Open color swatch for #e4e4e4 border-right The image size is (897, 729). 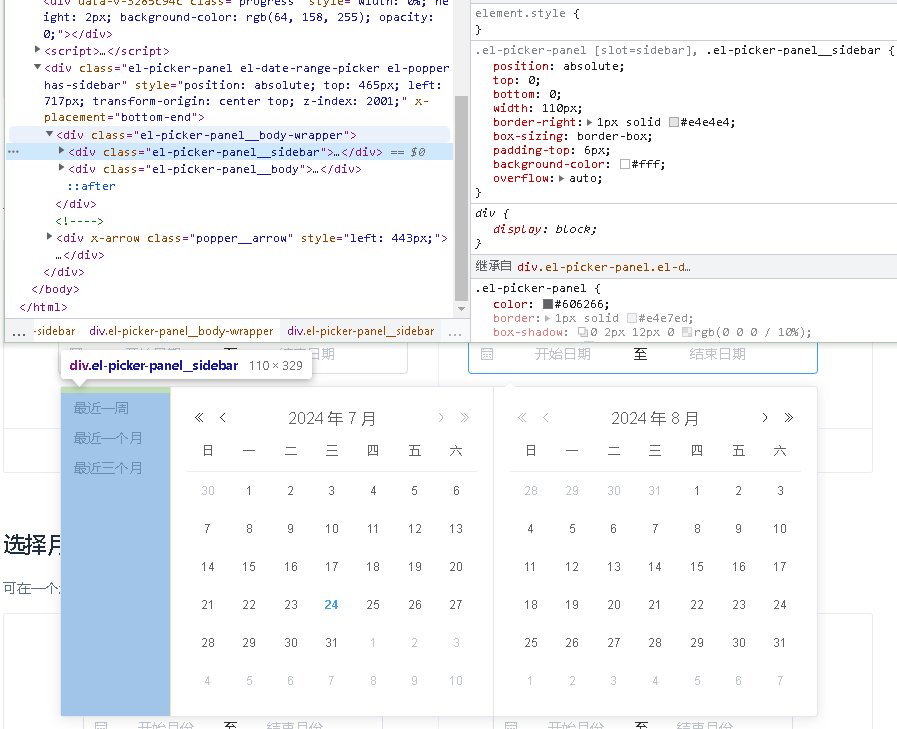(x=674, y=122)
